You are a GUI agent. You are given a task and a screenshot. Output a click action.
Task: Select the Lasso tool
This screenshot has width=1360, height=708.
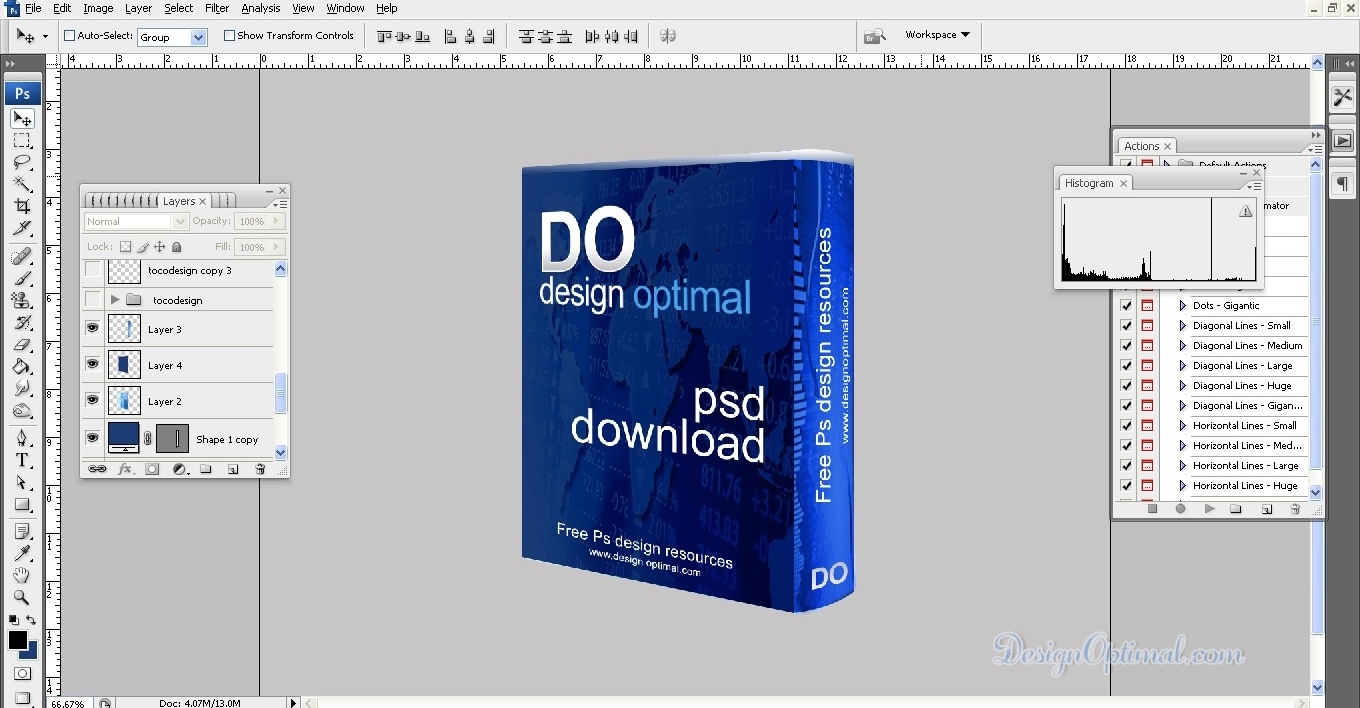coord(22,162)
